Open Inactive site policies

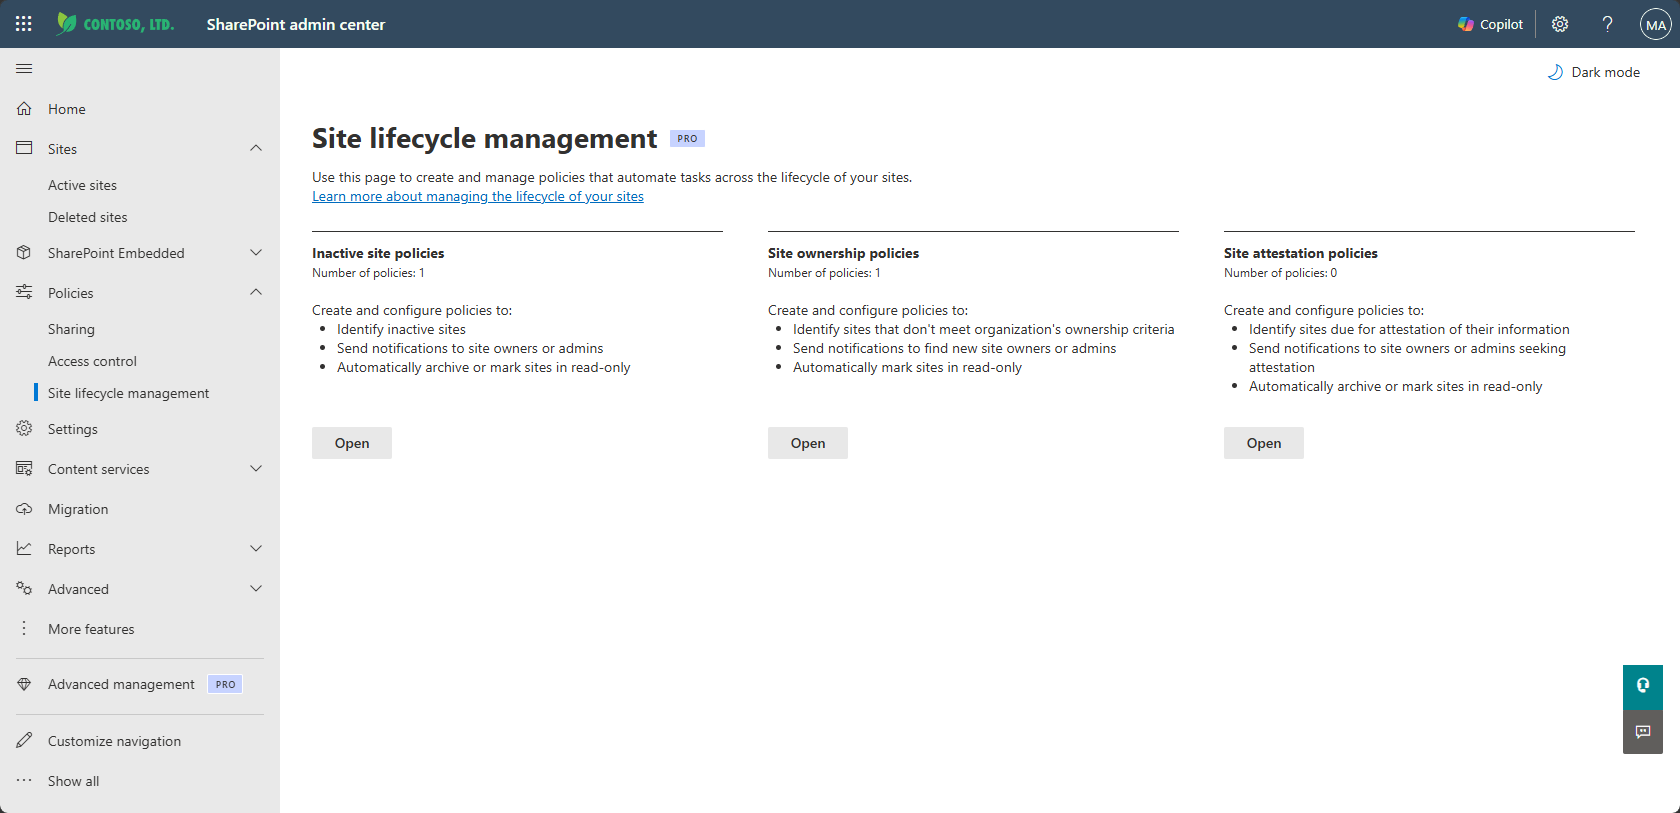coord(352,443)
